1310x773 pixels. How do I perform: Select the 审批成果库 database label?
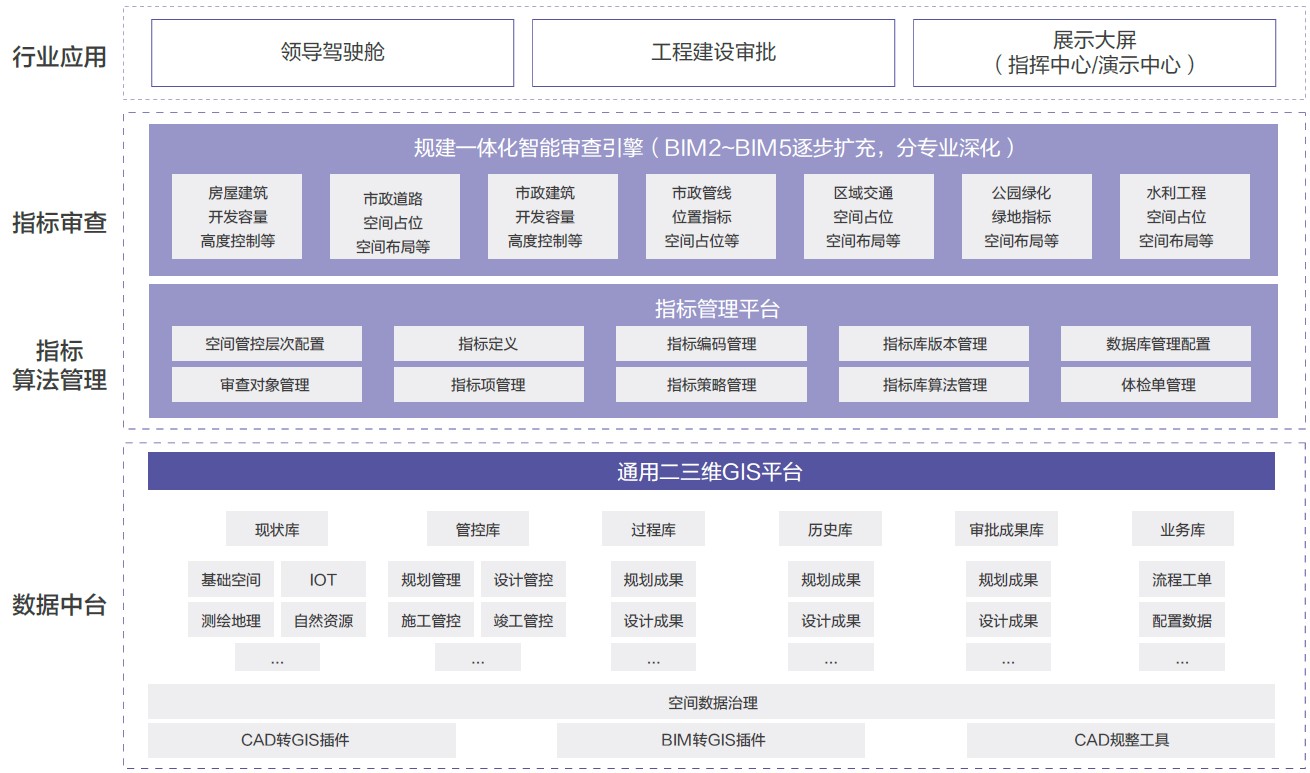1007,530
